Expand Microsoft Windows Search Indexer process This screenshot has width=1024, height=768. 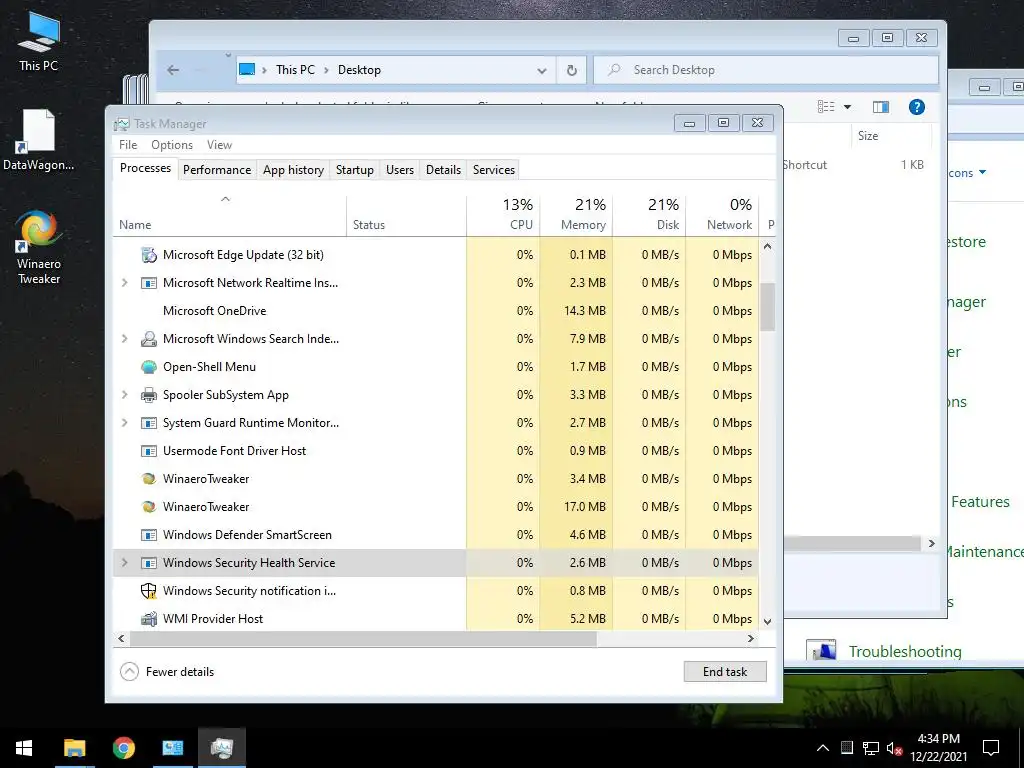[x=125, y=339]
